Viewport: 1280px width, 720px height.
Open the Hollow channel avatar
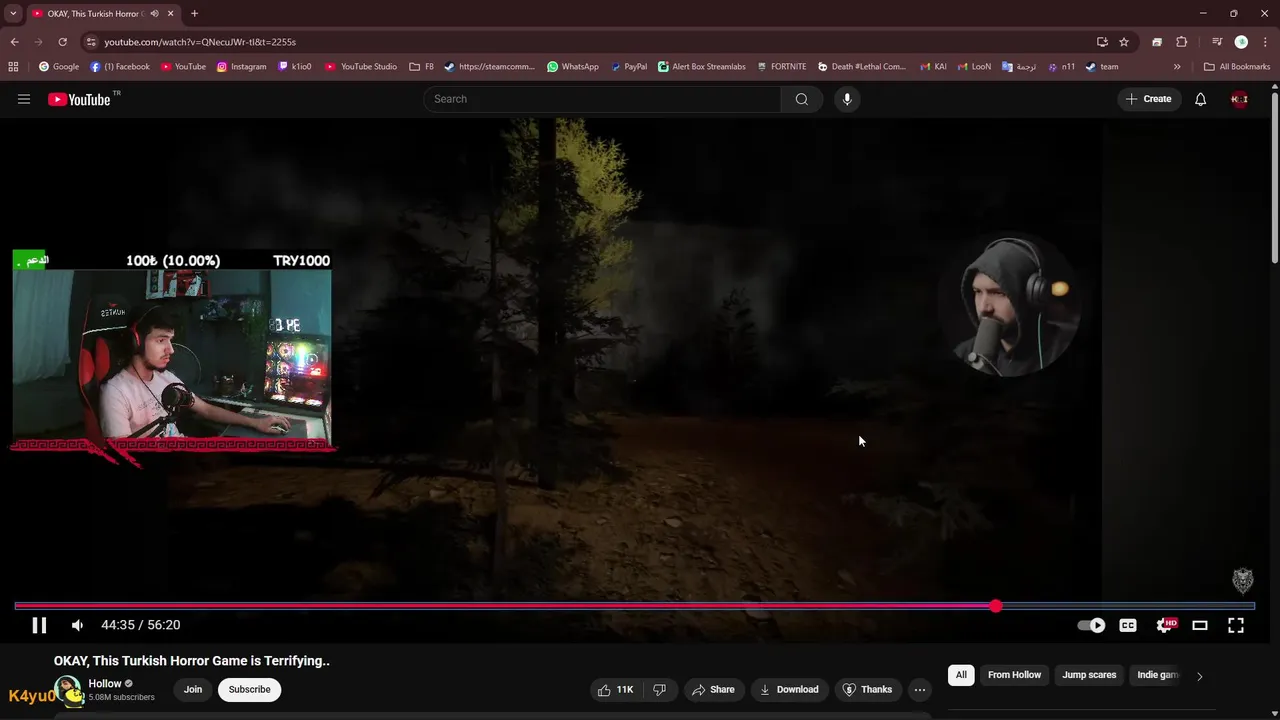tap(68, 690)
